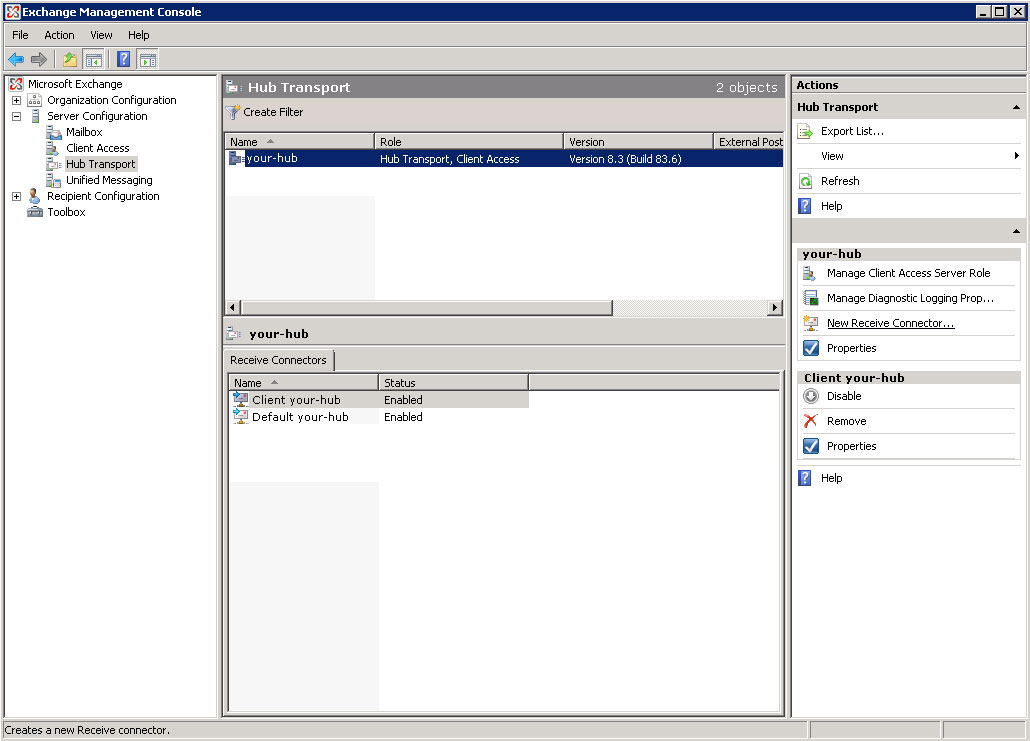Select the Default your-hub connector row
The width and height of the screenshot is (1030, 741).
(379, 416)
